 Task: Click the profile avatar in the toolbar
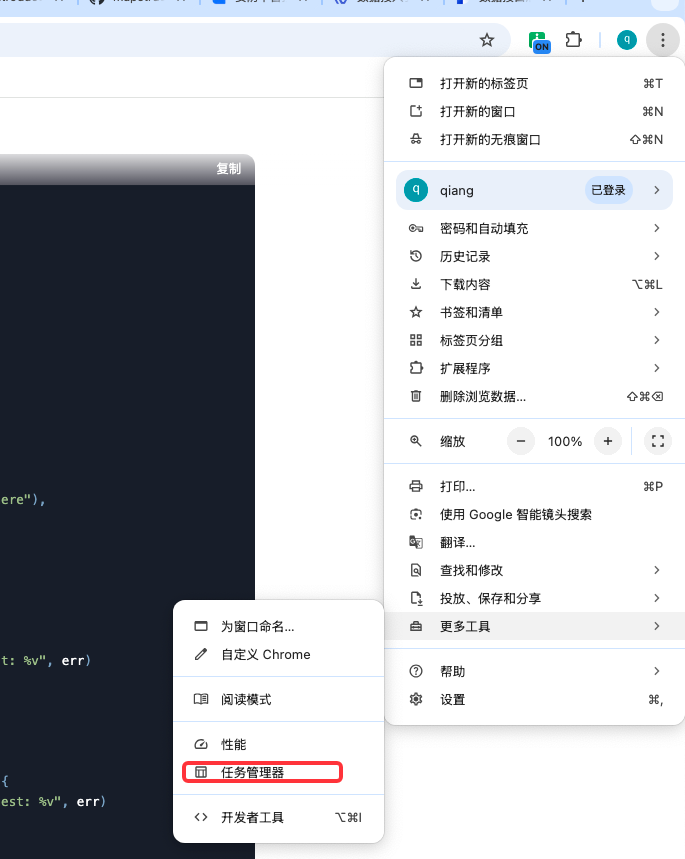(x=626, y=40)
